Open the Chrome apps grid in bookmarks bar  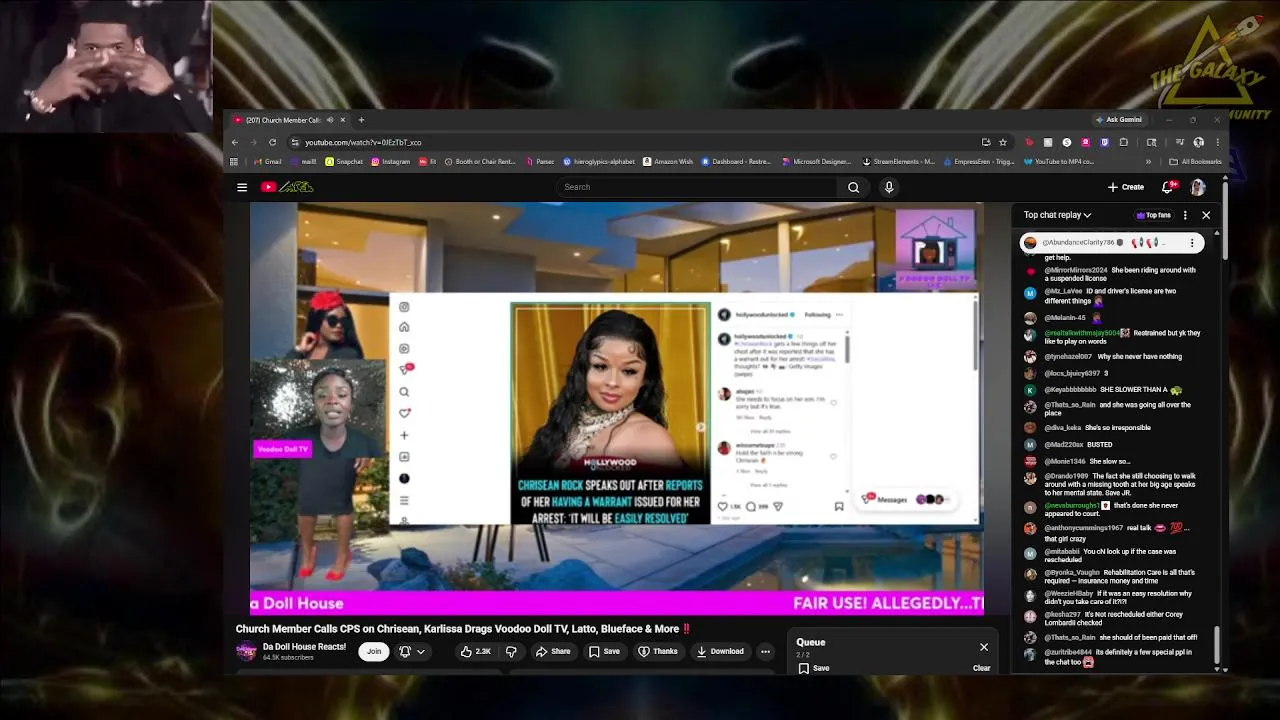tap(234, 161)
